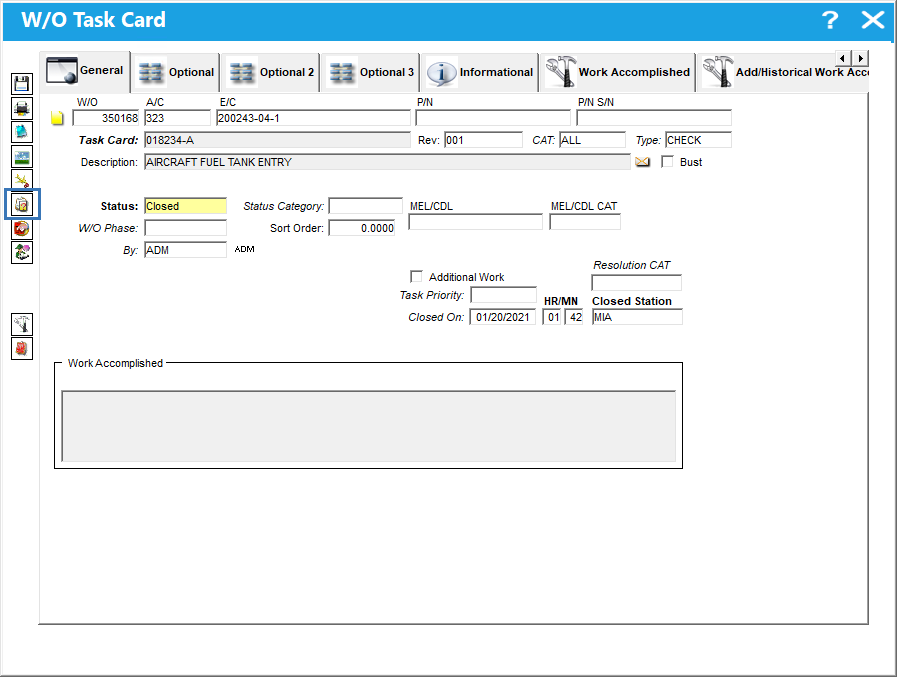Click the blue document icon below Print
The image size is (897, 677).
point(22,132)
